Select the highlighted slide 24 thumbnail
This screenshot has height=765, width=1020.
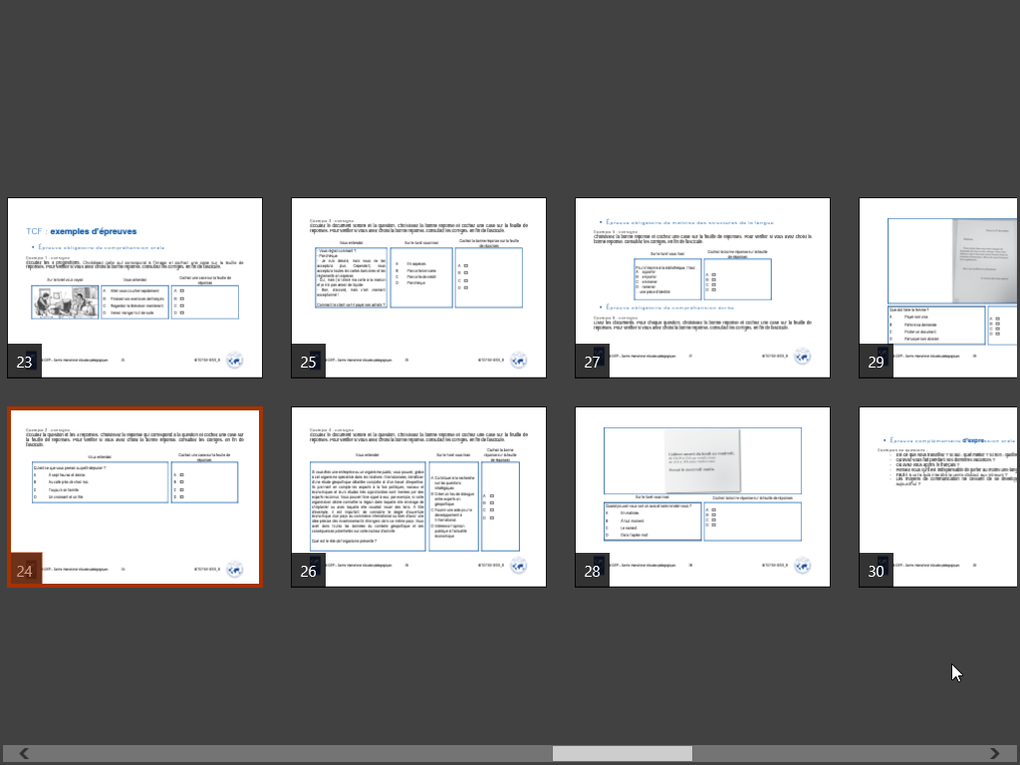point(135,497)
